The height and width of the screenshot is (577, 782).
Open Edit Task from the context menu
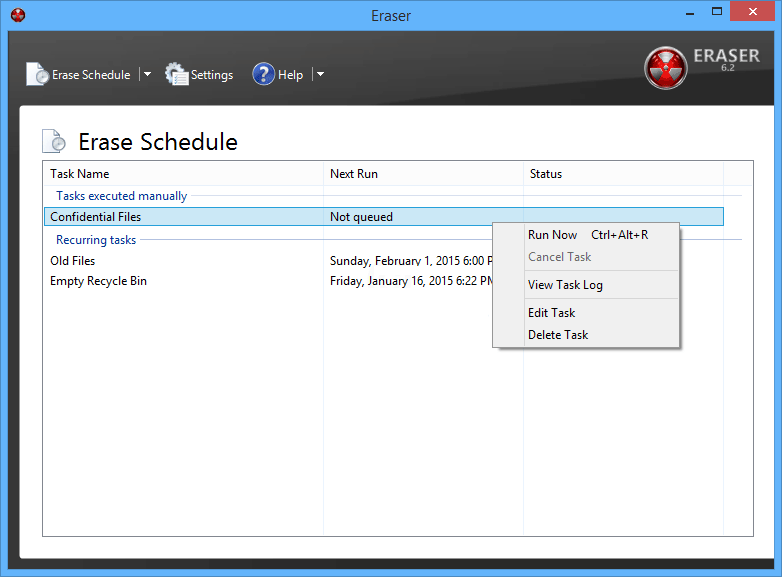551,313
